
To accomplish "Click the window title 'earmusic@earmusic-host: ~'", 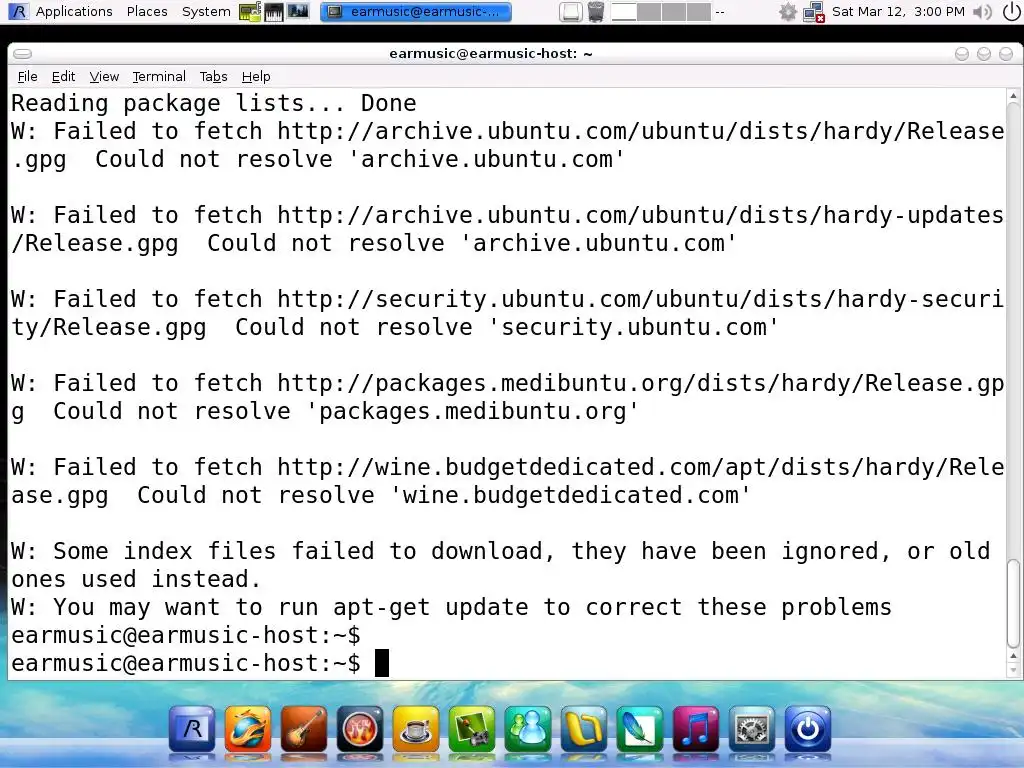I will tap(490, 54).
